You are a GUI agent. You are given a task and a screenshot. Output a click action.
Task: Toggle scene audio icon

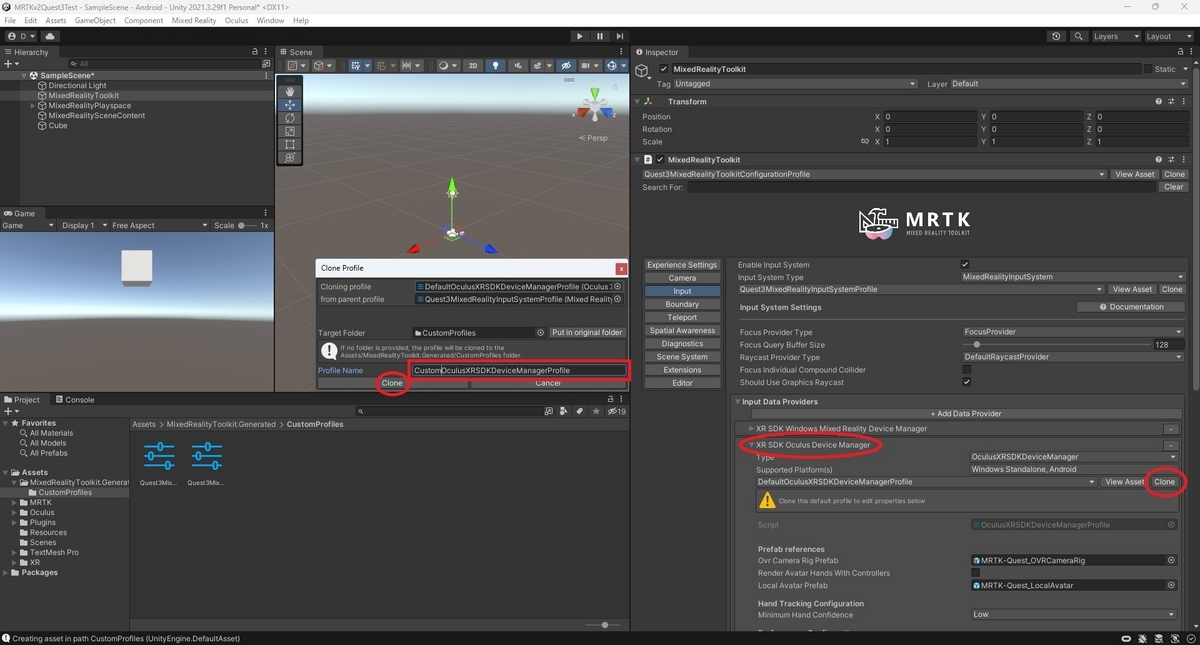pyautogui.click(x=516, y=65)
